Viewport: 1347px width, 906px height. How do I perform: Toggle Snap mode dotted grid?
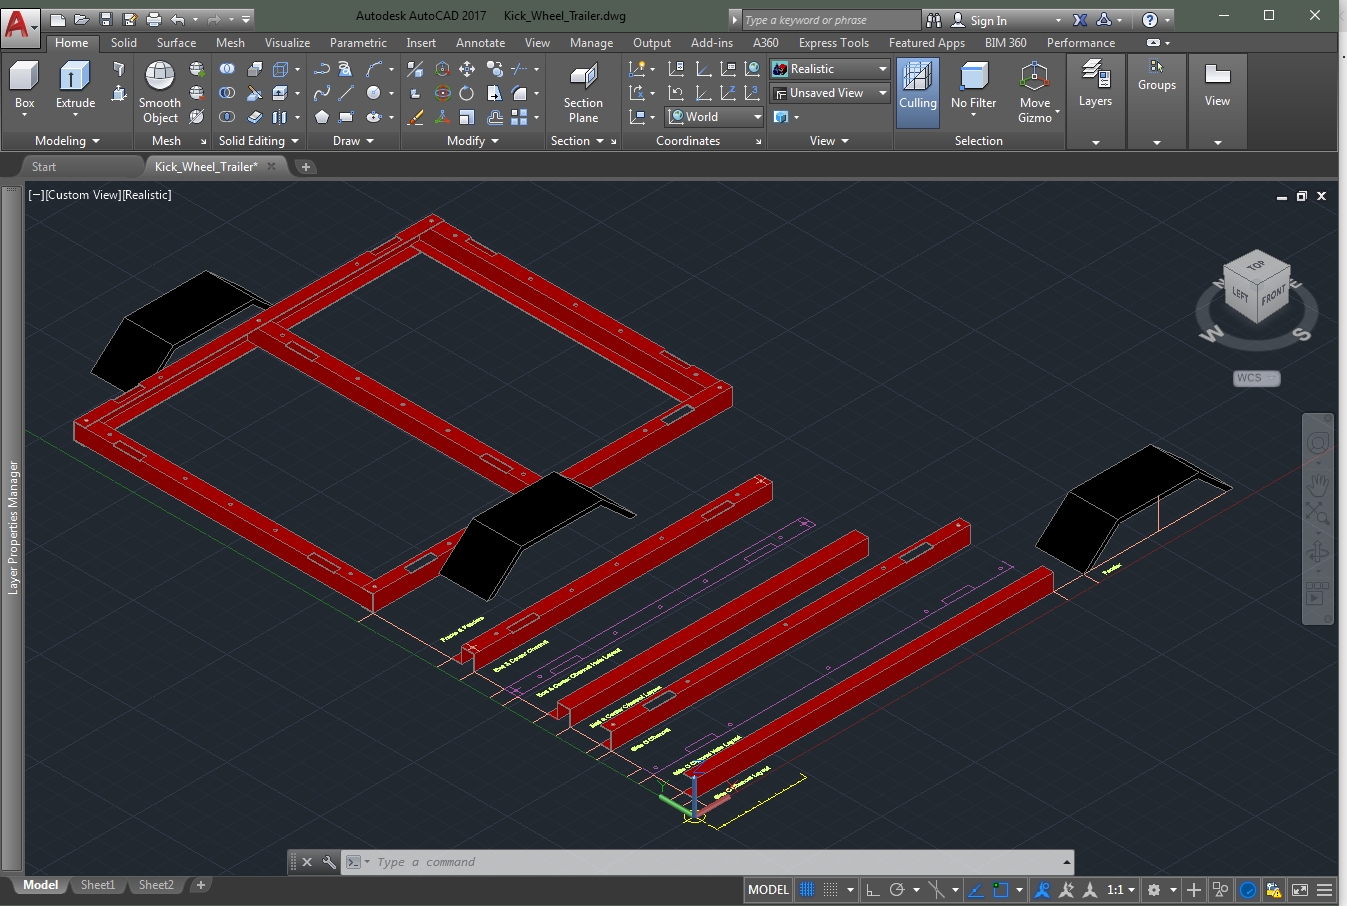[831, 889]
